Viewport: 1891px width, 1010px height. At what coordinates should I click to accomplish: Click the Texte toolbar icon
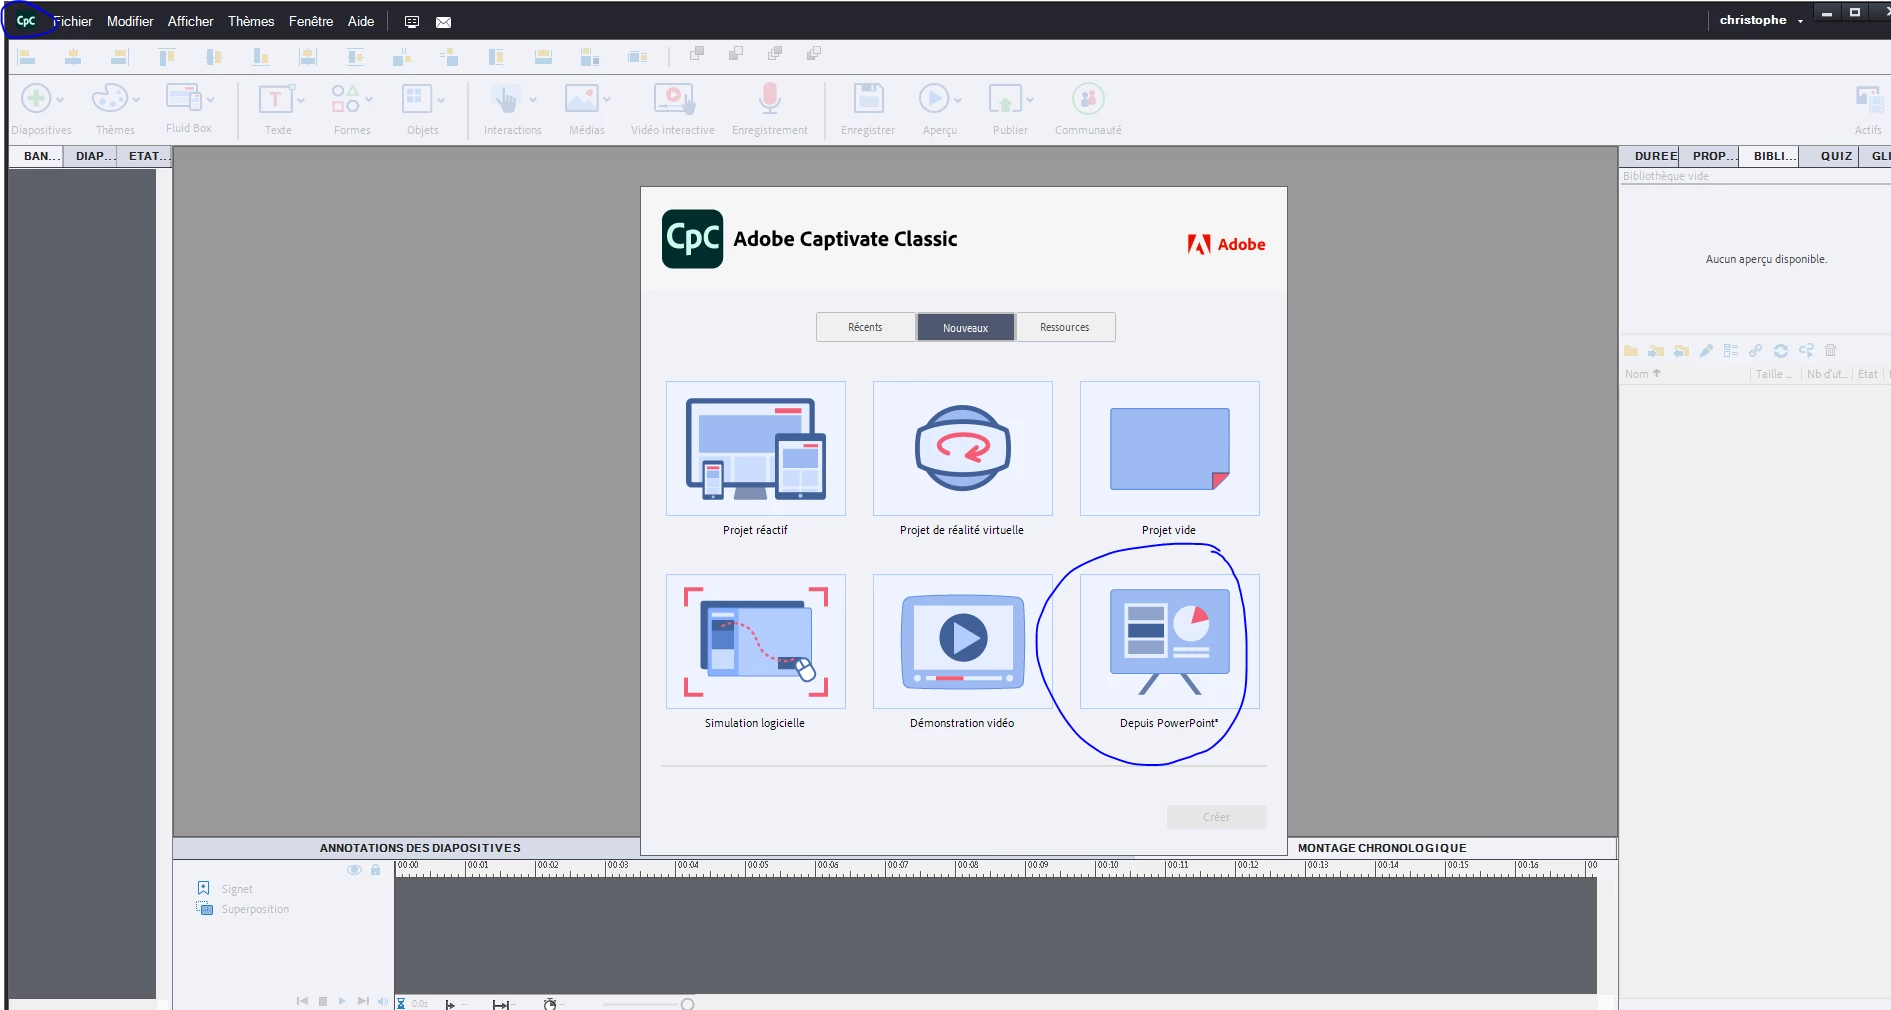[x=275, y=99]
